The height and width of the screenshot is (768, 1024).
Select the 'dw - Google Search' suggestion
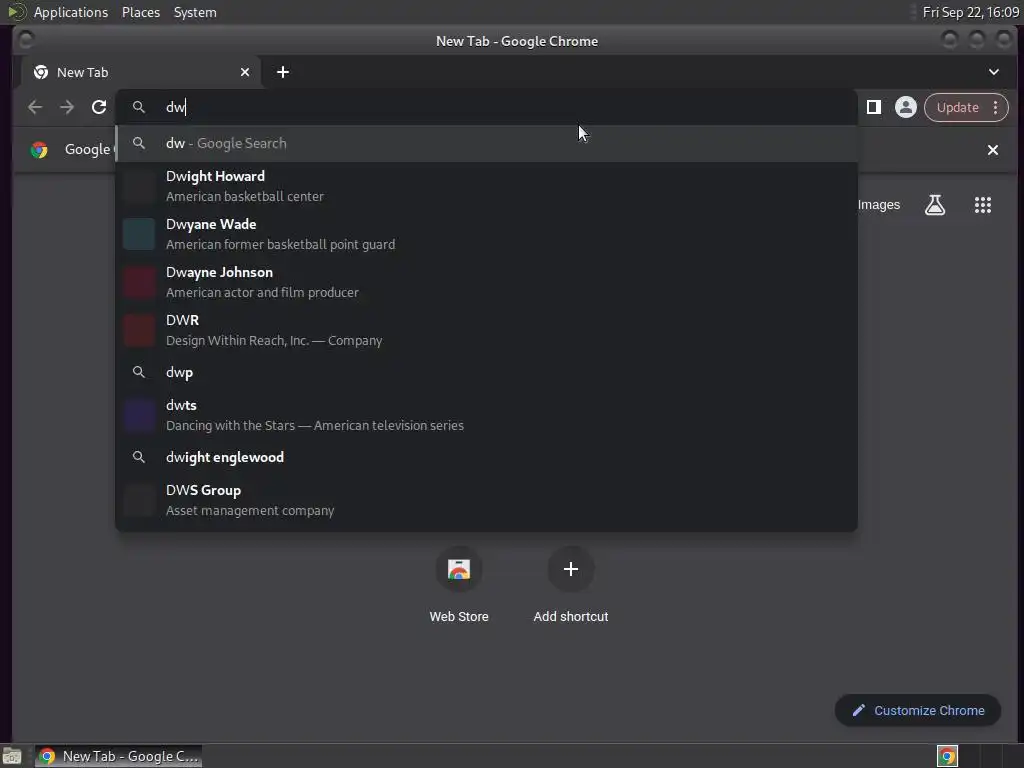487,143
